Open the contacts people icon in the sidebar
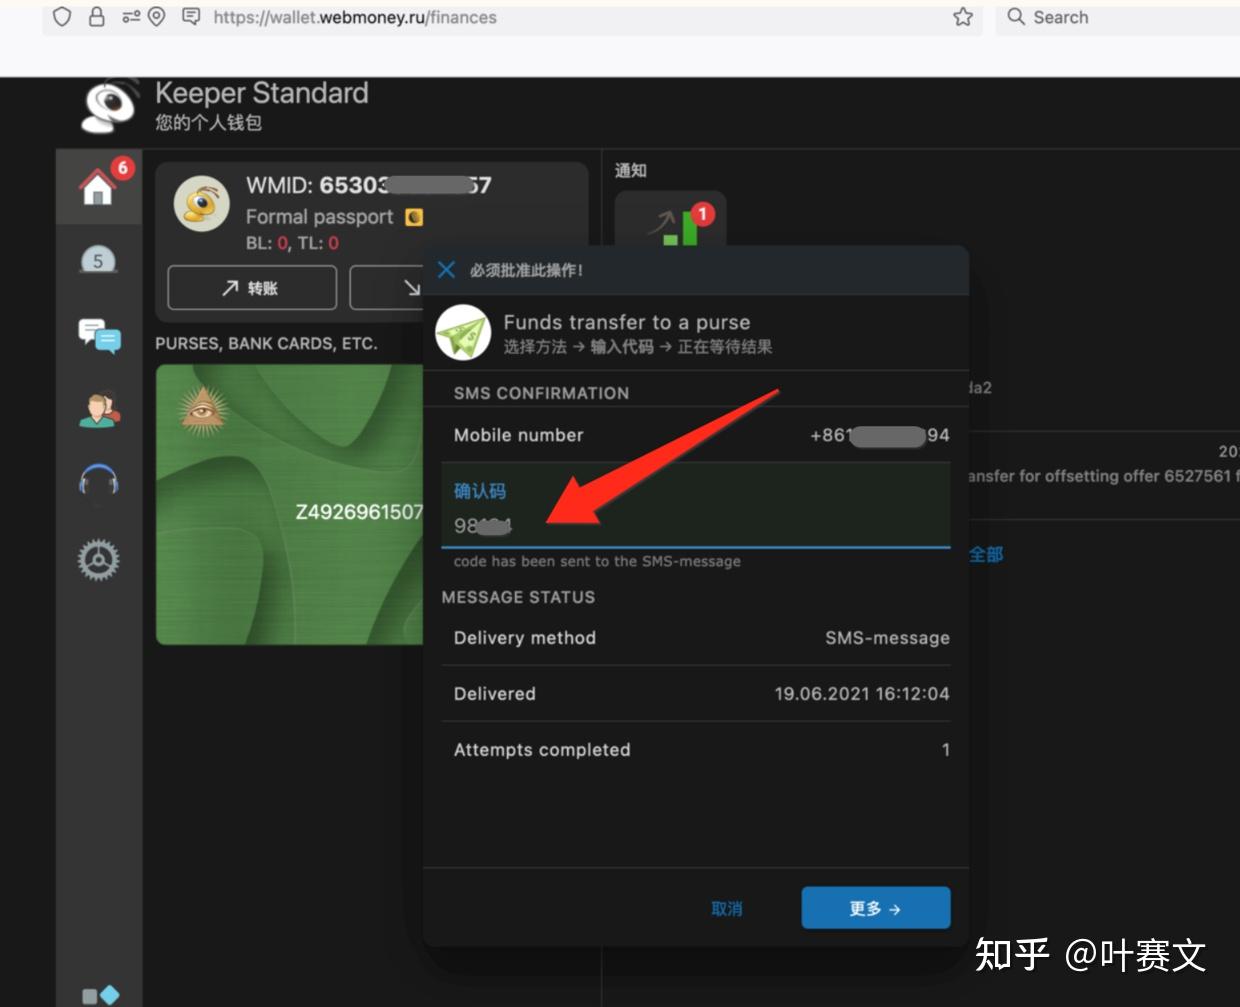This screenshot has width=1240, height=1007. (x=99, y=409)
